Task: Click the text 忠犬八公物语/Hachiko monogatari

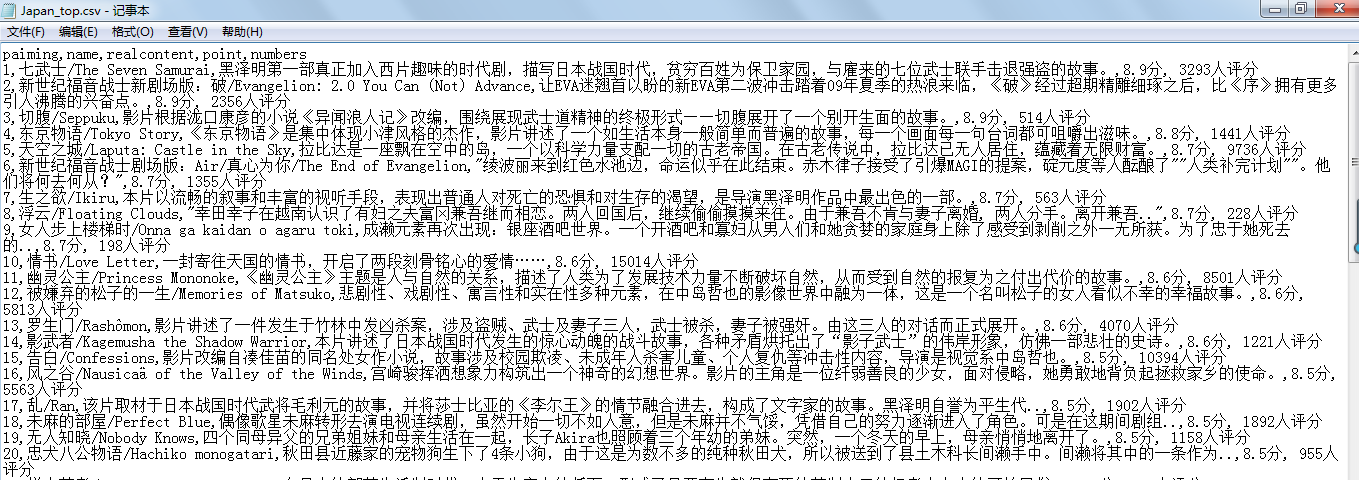Action: (150, 454)
